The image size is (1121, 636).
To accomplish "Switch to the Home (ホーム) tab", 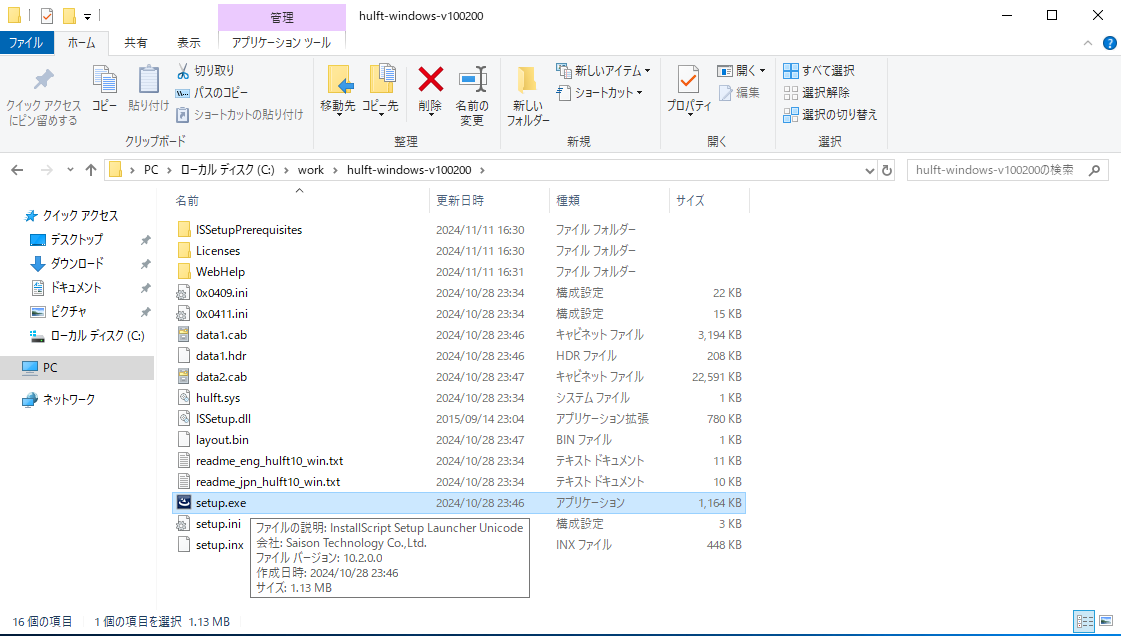I will tap(82, 43).
